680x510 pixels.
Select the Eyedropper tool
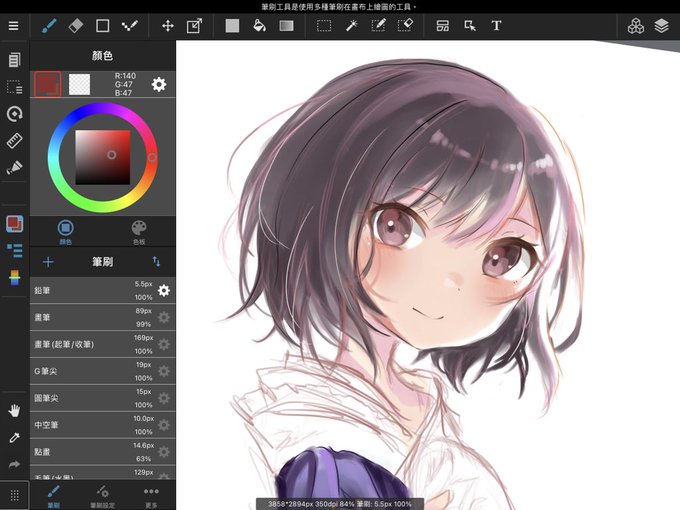[x=14, y=438]
